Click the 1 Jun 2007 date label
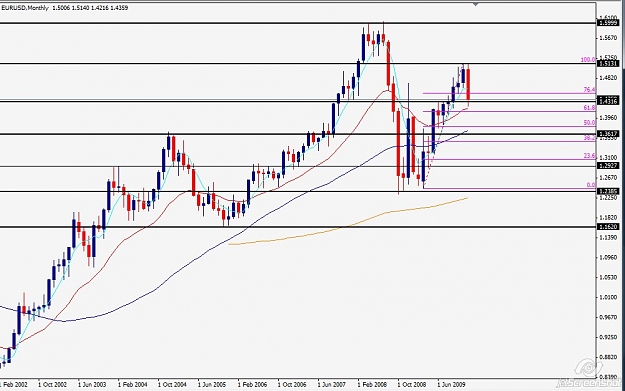Image resolution: width=625 pixels, height=391 pixels. (332, 385)
